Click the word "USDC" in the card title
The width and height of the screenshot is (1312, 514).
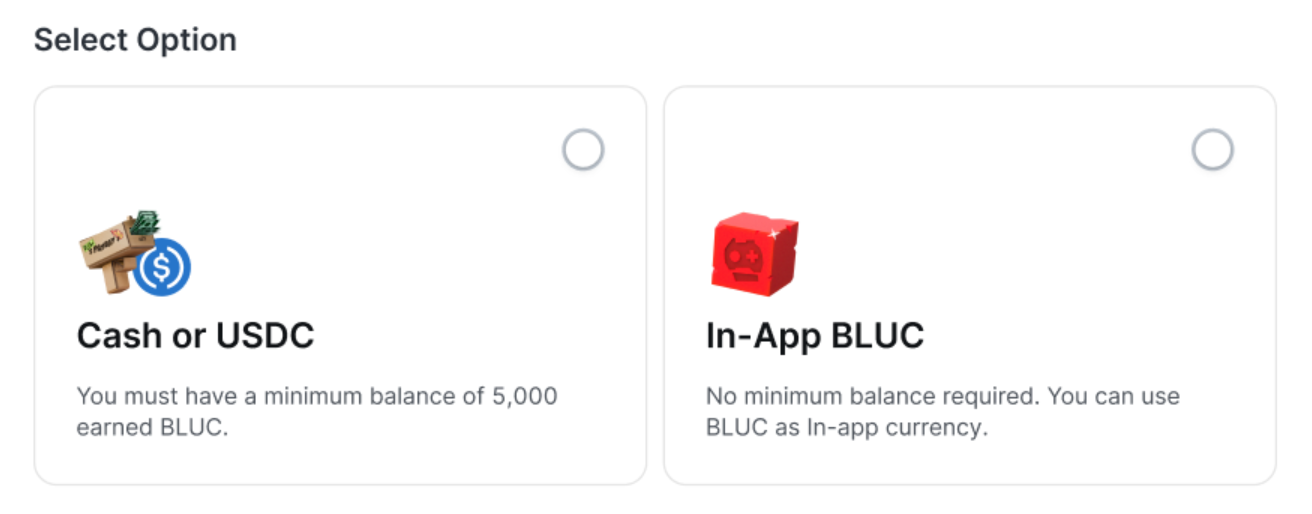265,336
